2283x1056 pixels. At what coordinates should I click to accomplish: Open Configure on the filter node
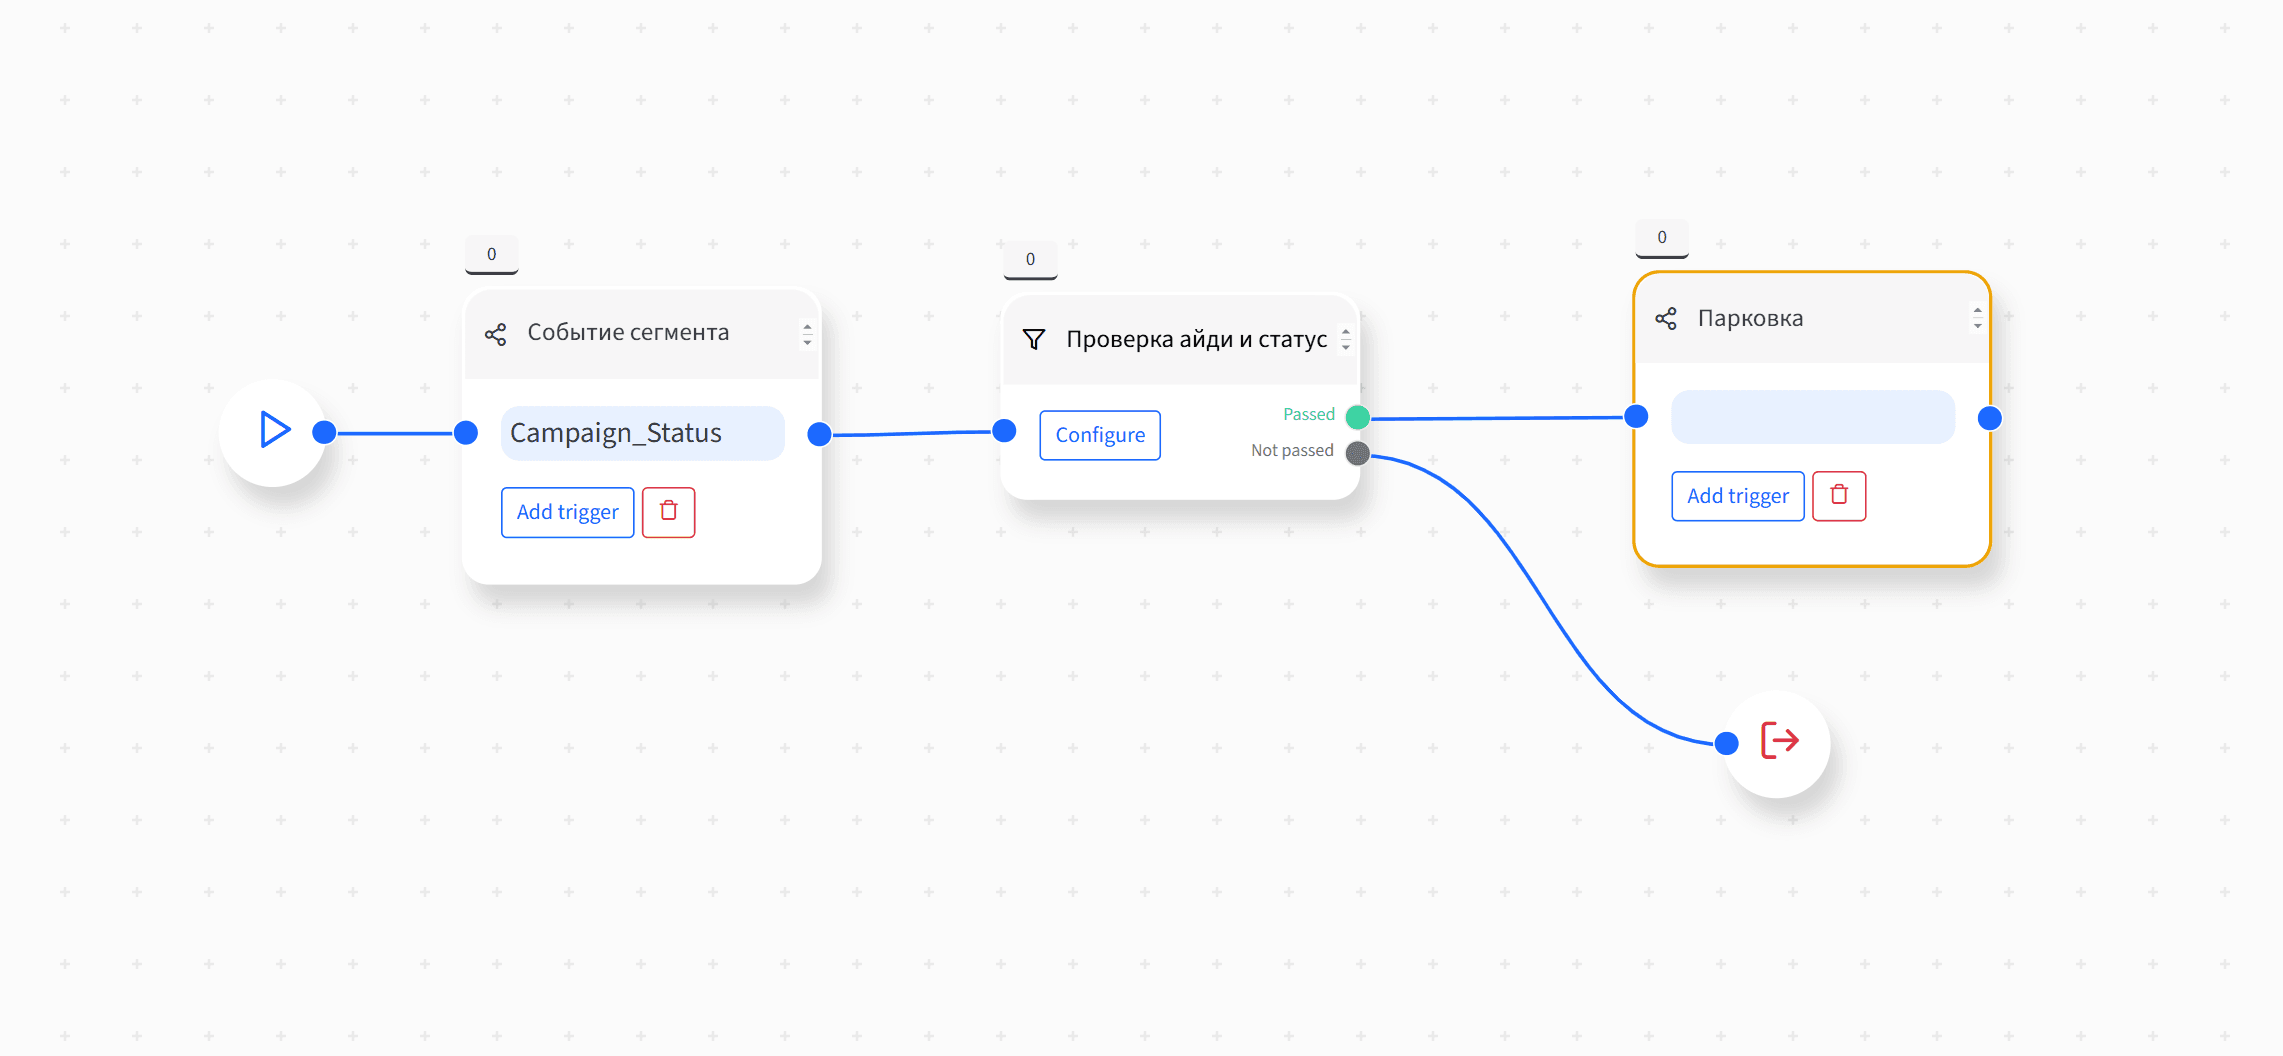[1100, 435]
